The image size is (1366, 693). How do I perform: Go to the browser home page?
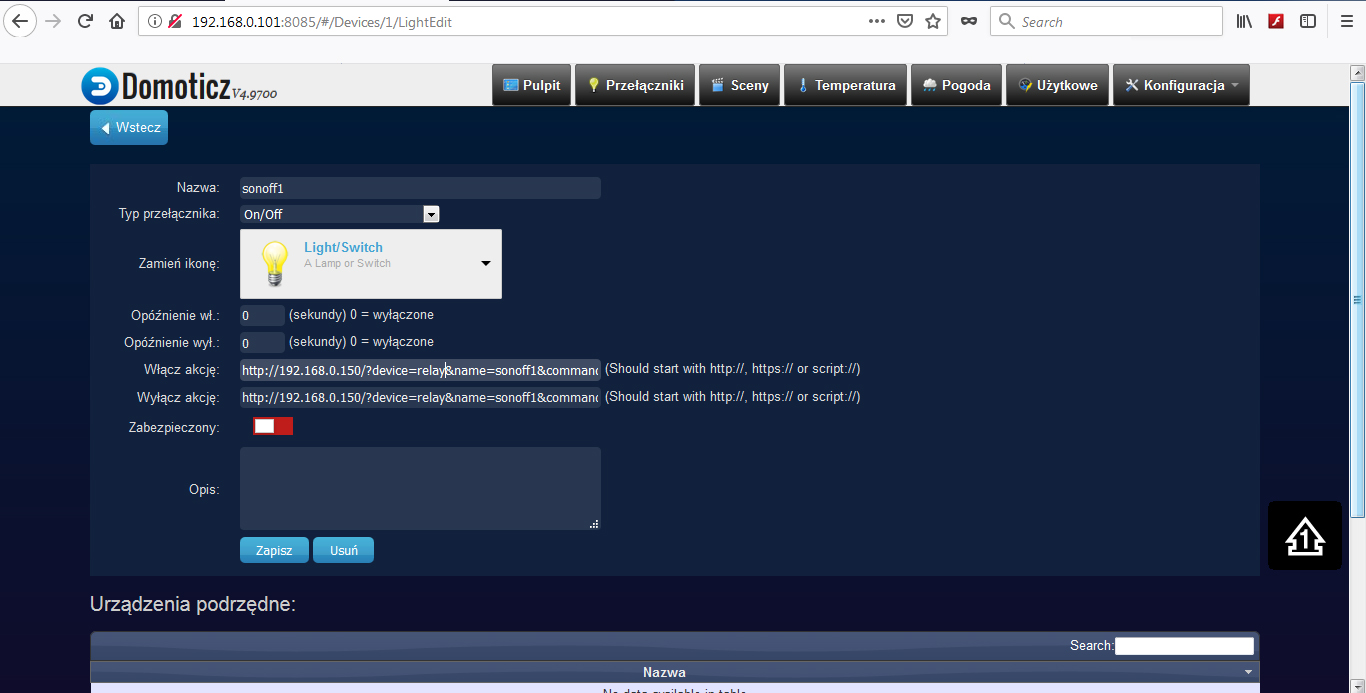click(117, 21)
